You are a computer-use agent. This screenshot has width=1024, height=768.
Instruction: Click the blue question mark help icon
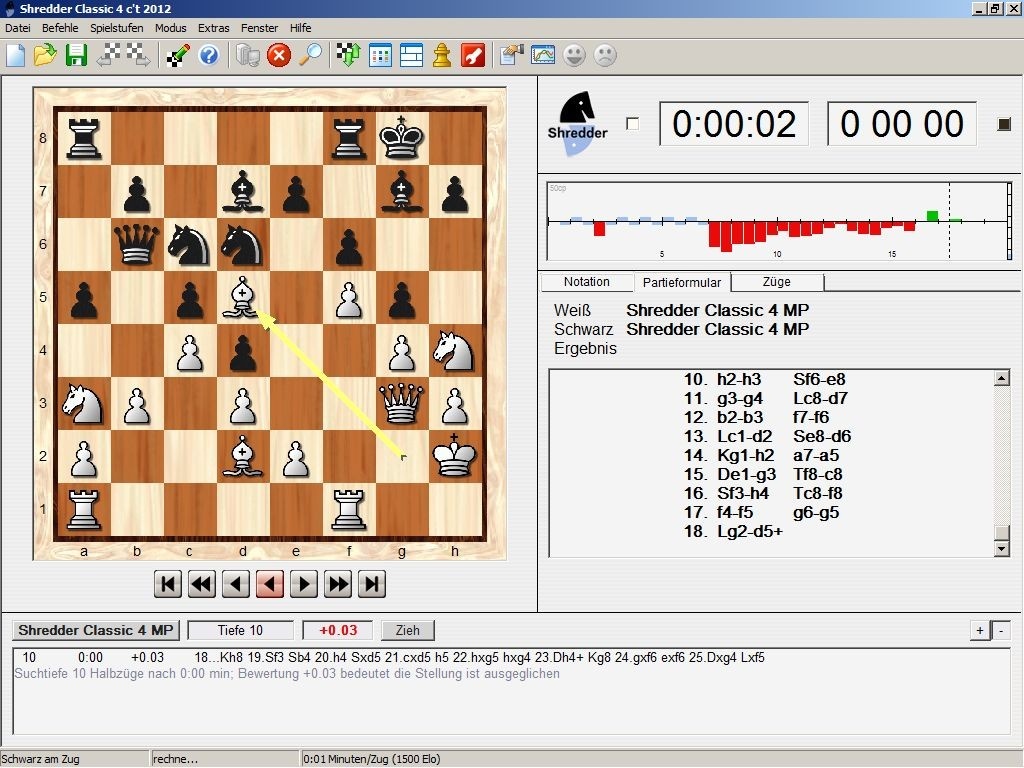209,56
